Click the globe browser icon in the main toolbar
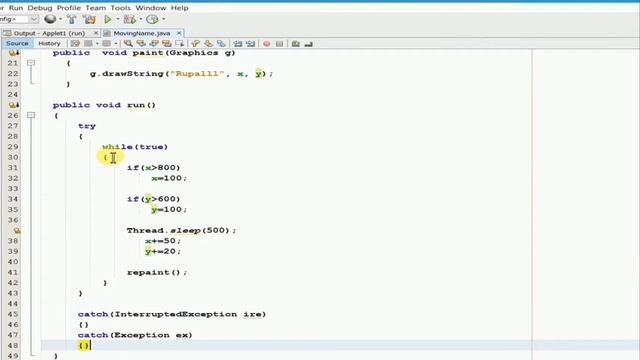 pyautogui.click(x=50, y=19)
